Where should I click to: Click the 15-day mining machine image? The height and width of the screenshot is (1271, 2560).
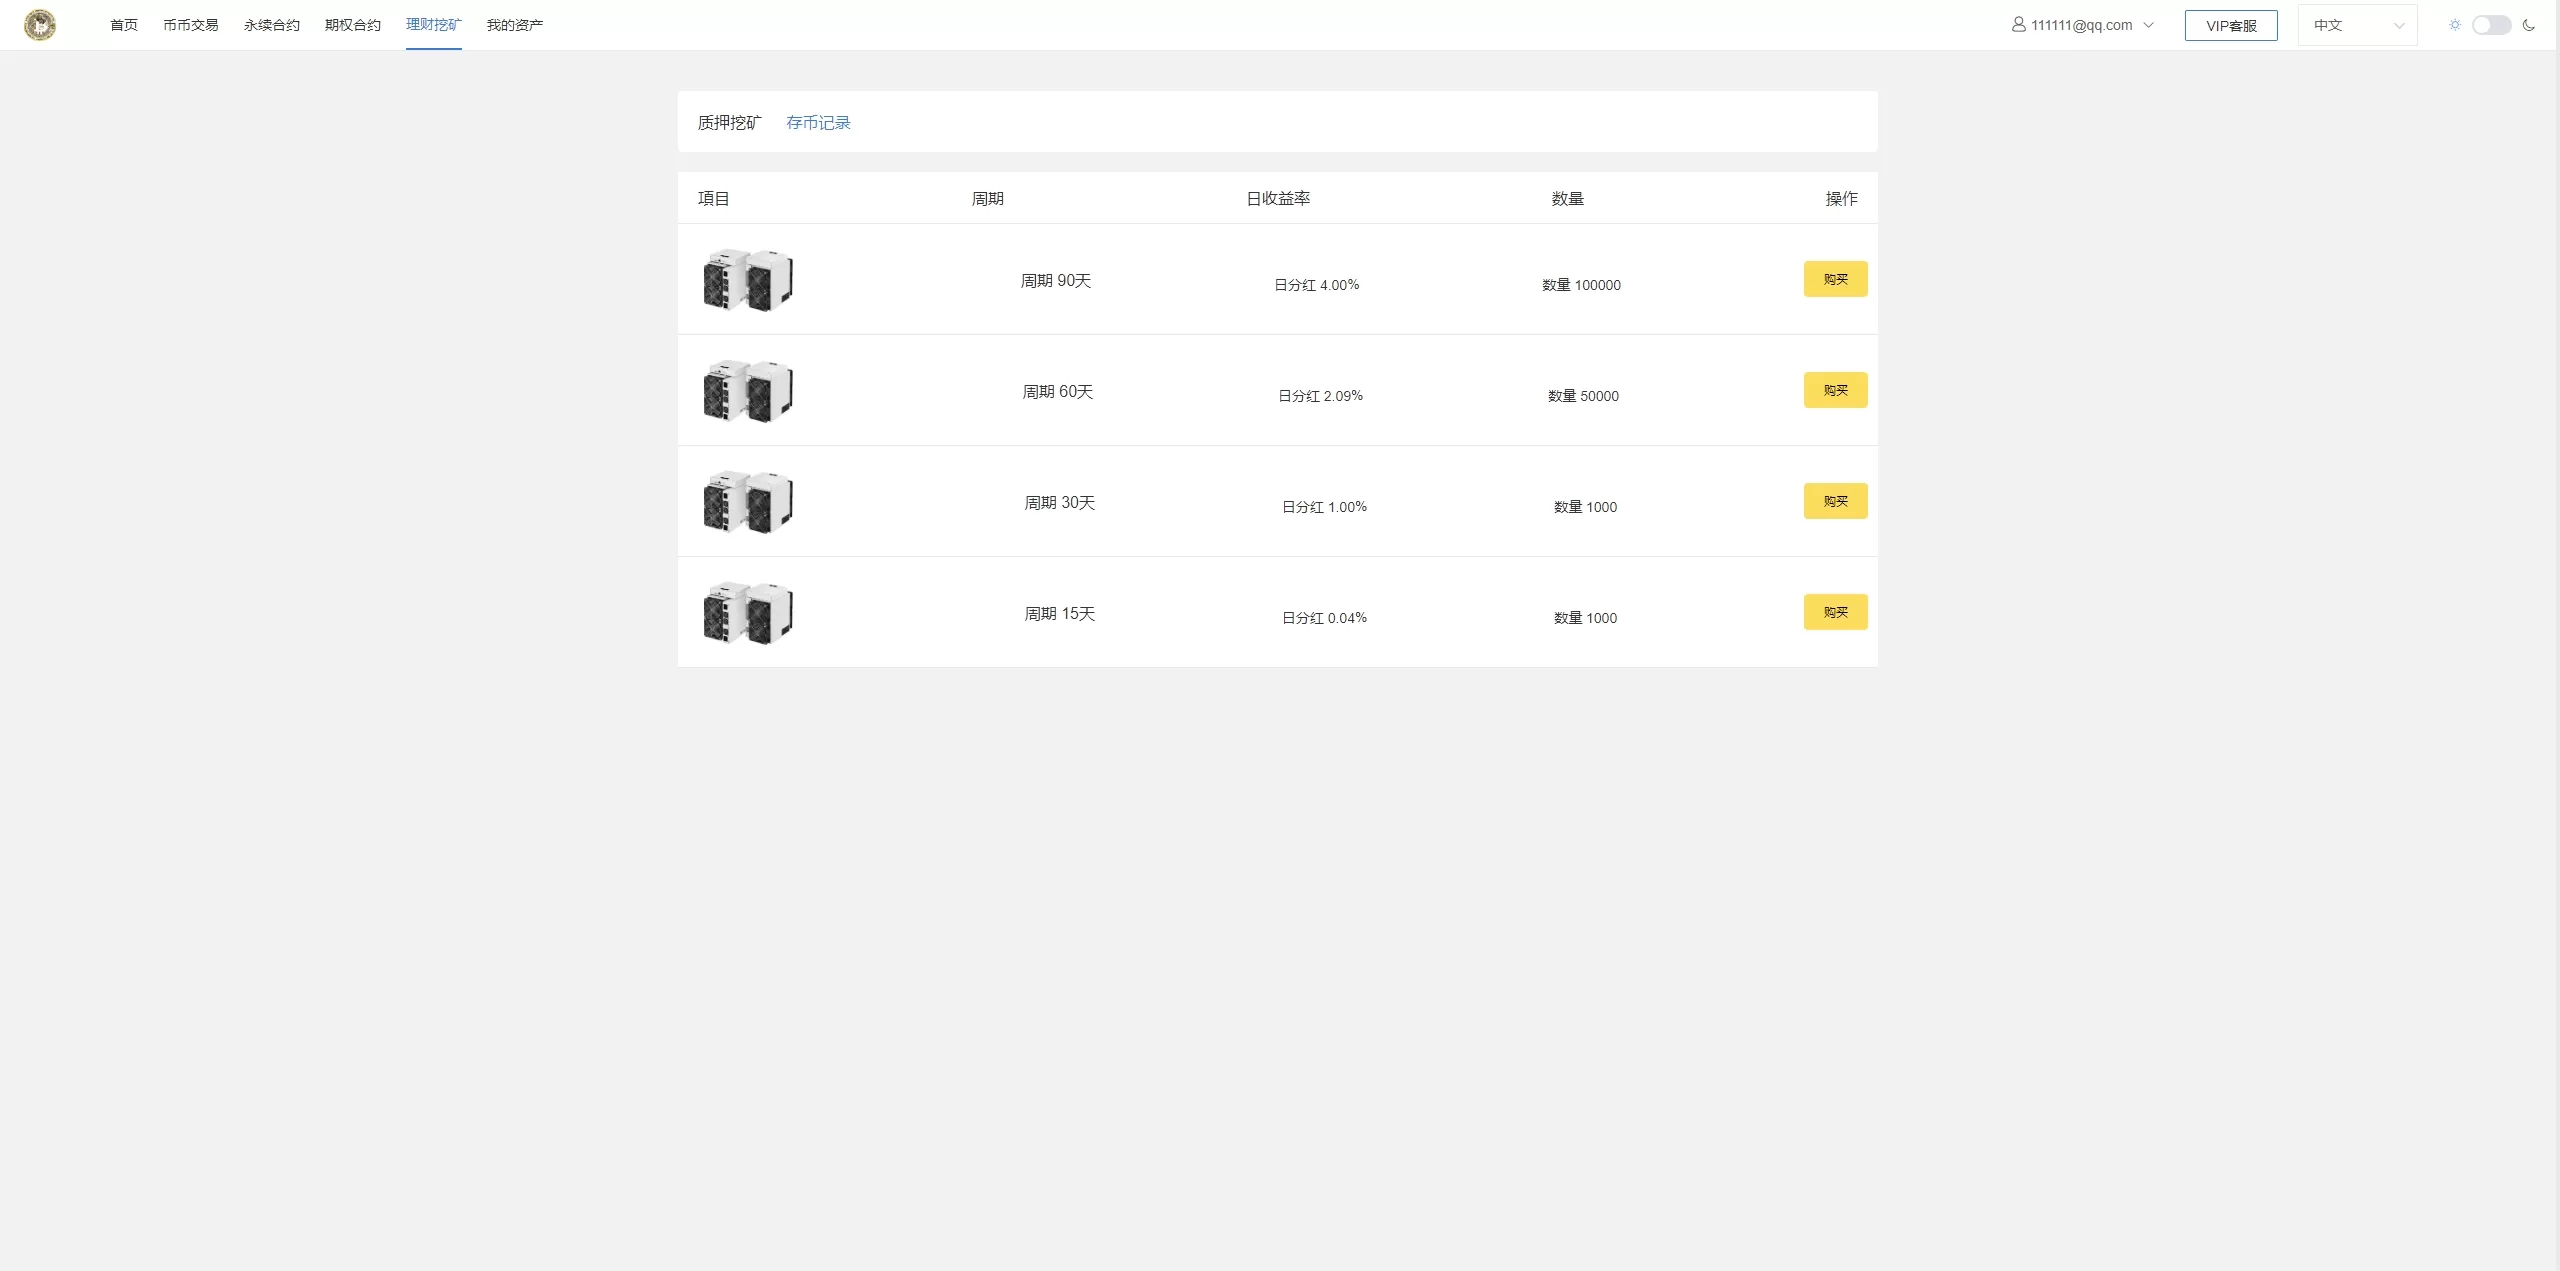(x=748, y=613)
